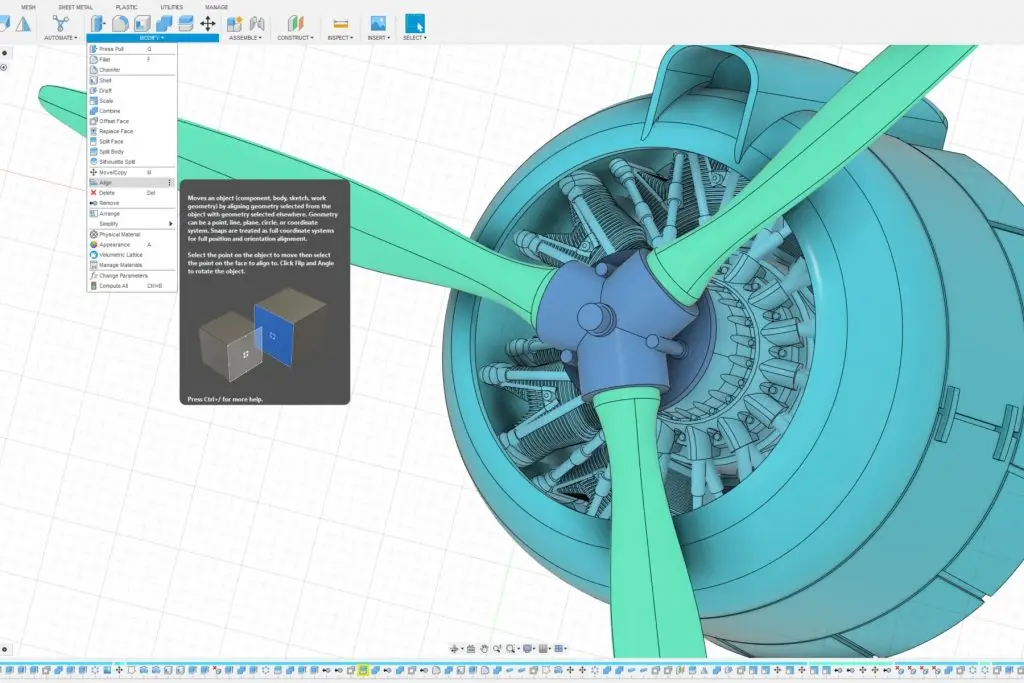Expand the CONSTRUCT dropdown
Screen dimensions: 1024x683
click(x=295, y=38)
